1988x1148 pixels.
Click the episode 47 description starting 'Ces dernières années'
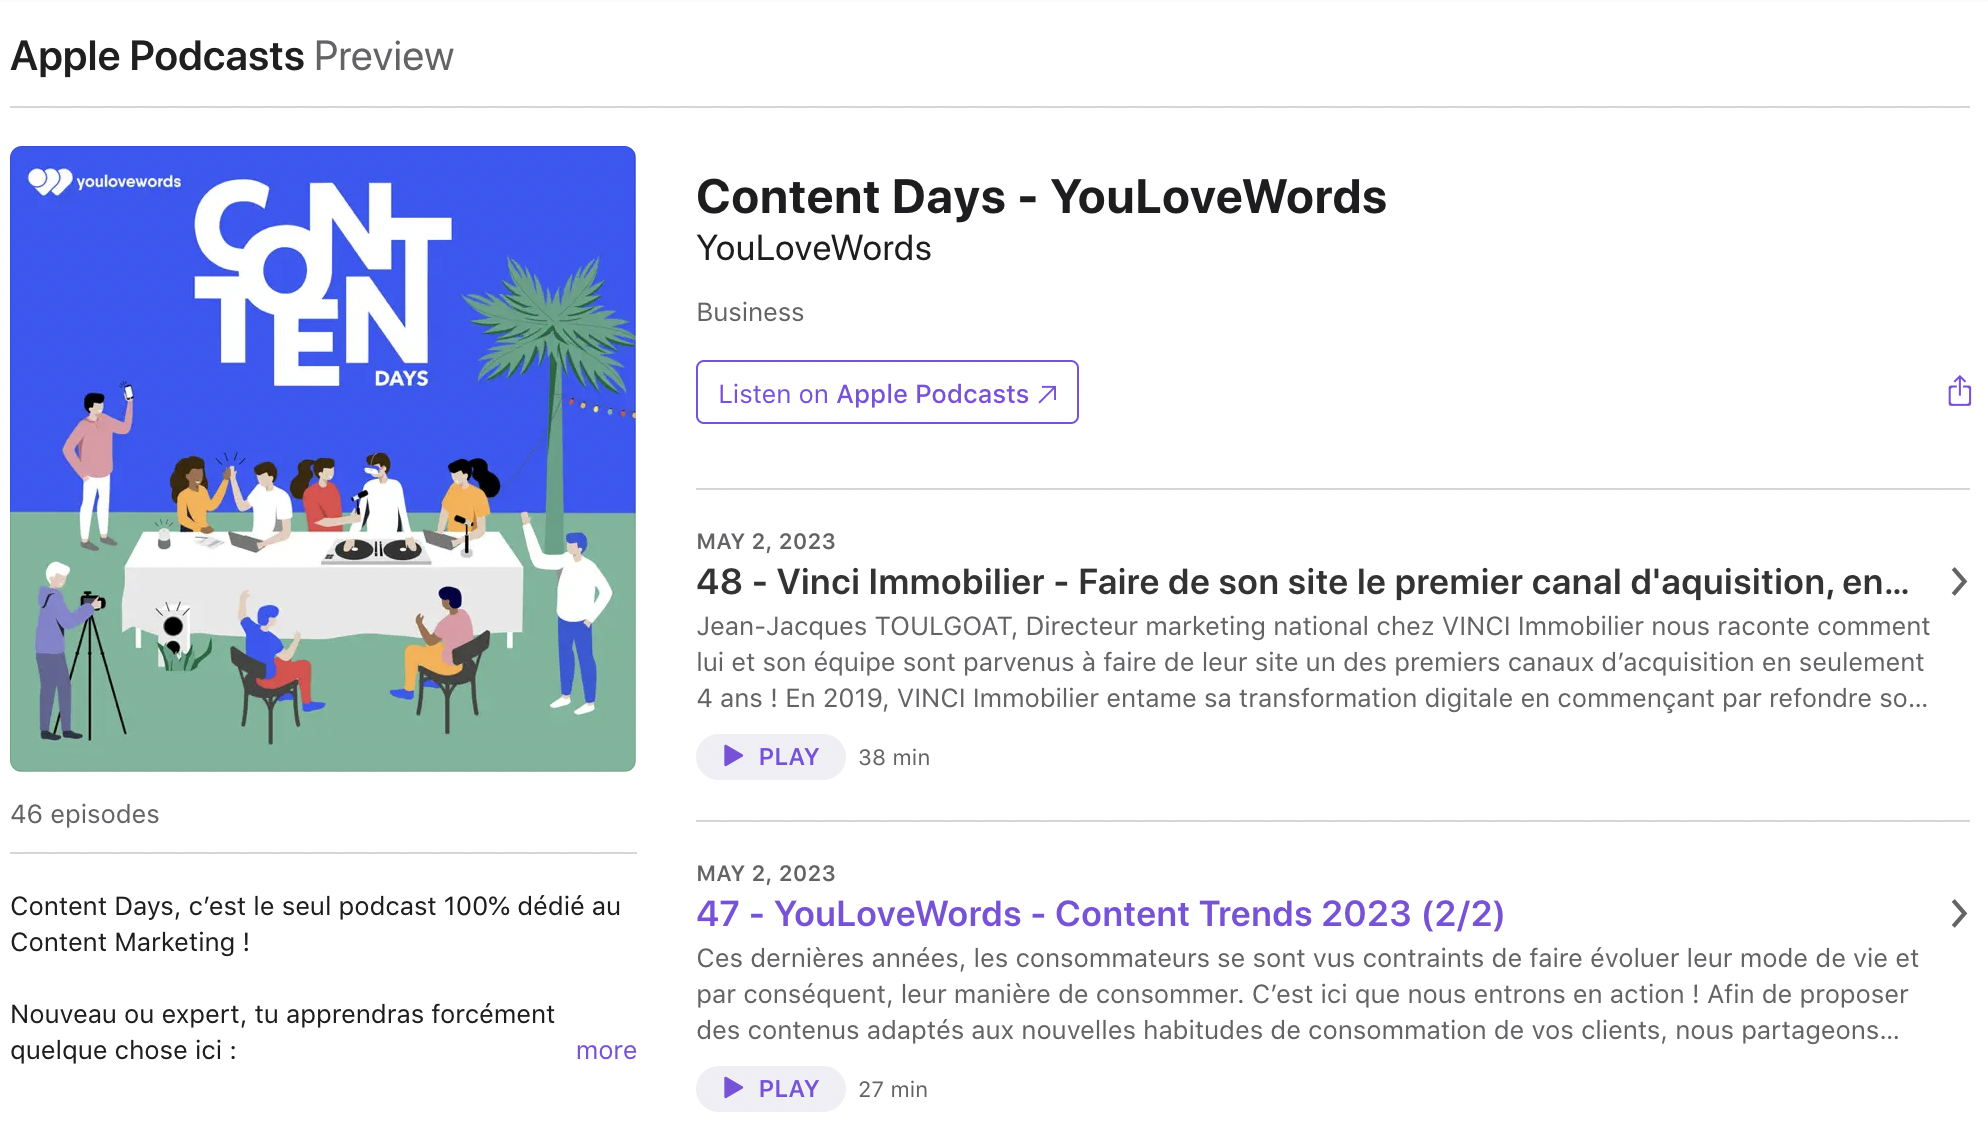[1308, 994]
